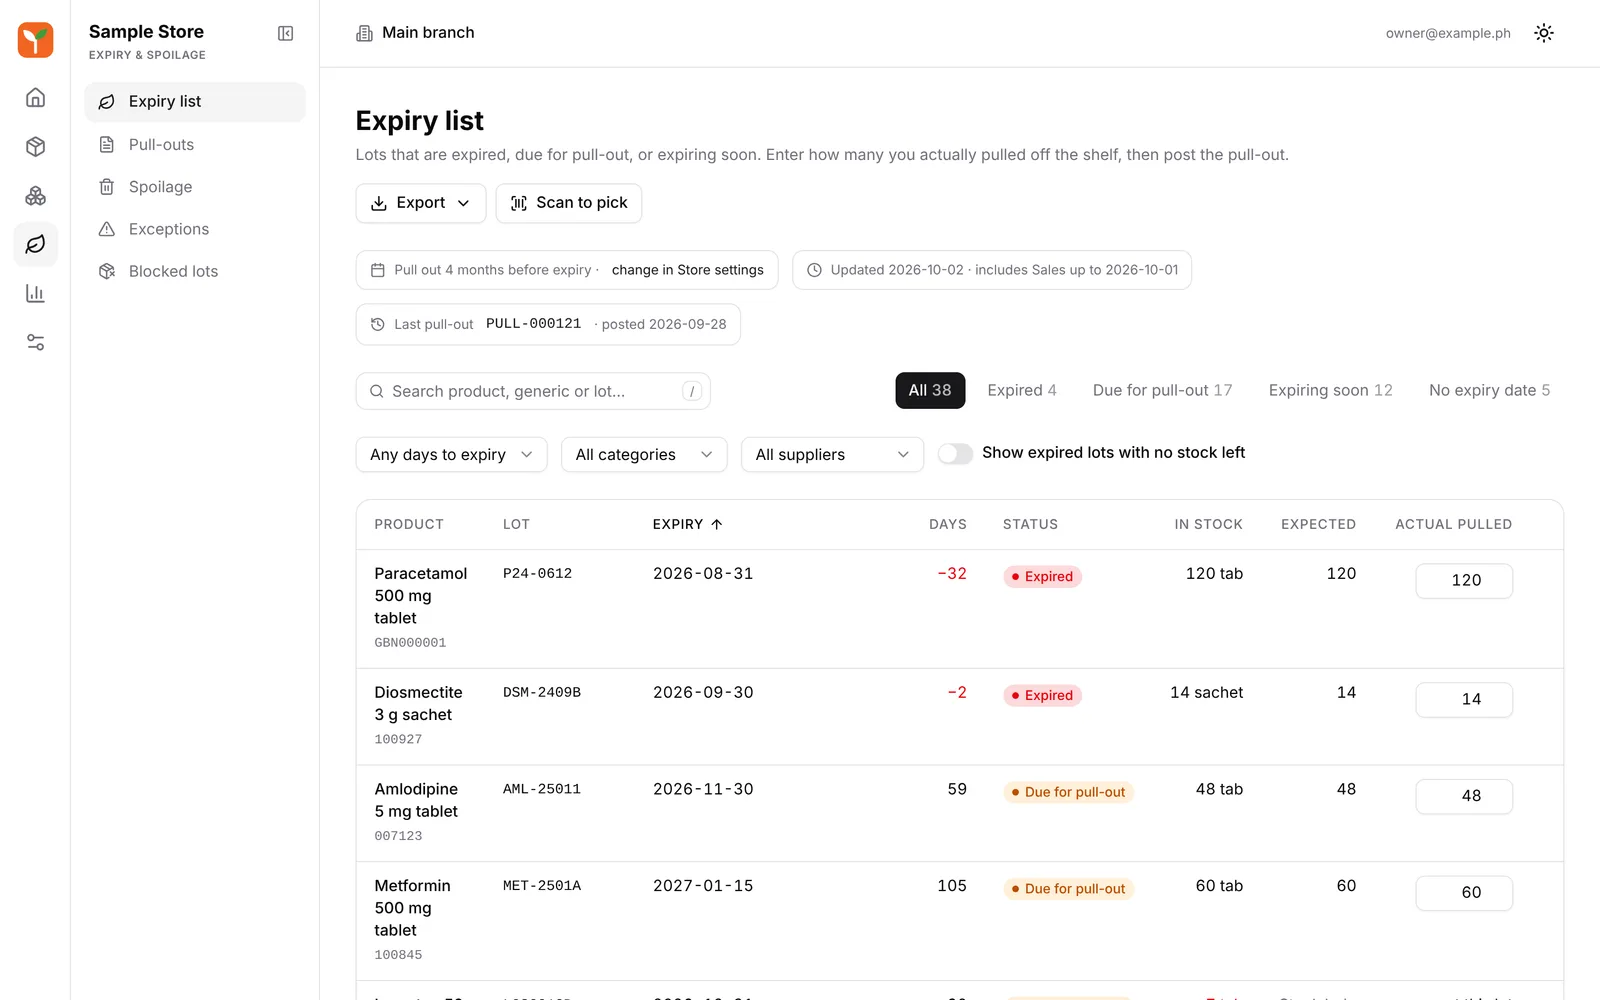Open Pull-outs in the sidebar
1600x1000 pixels.
[195, 144]
